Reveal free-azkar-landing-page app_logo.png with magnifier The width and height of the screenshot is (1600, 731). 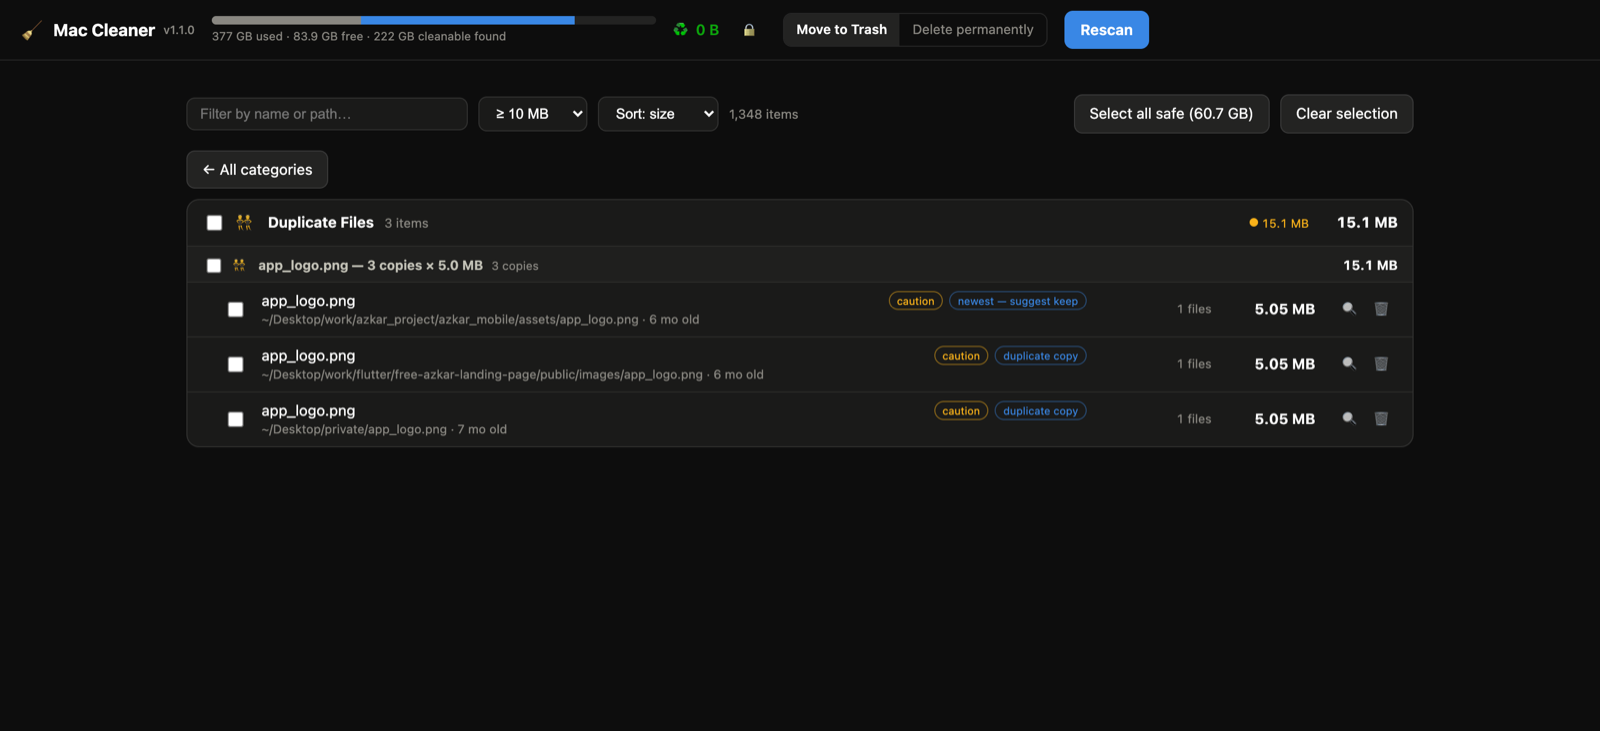tap(1349, 364)
